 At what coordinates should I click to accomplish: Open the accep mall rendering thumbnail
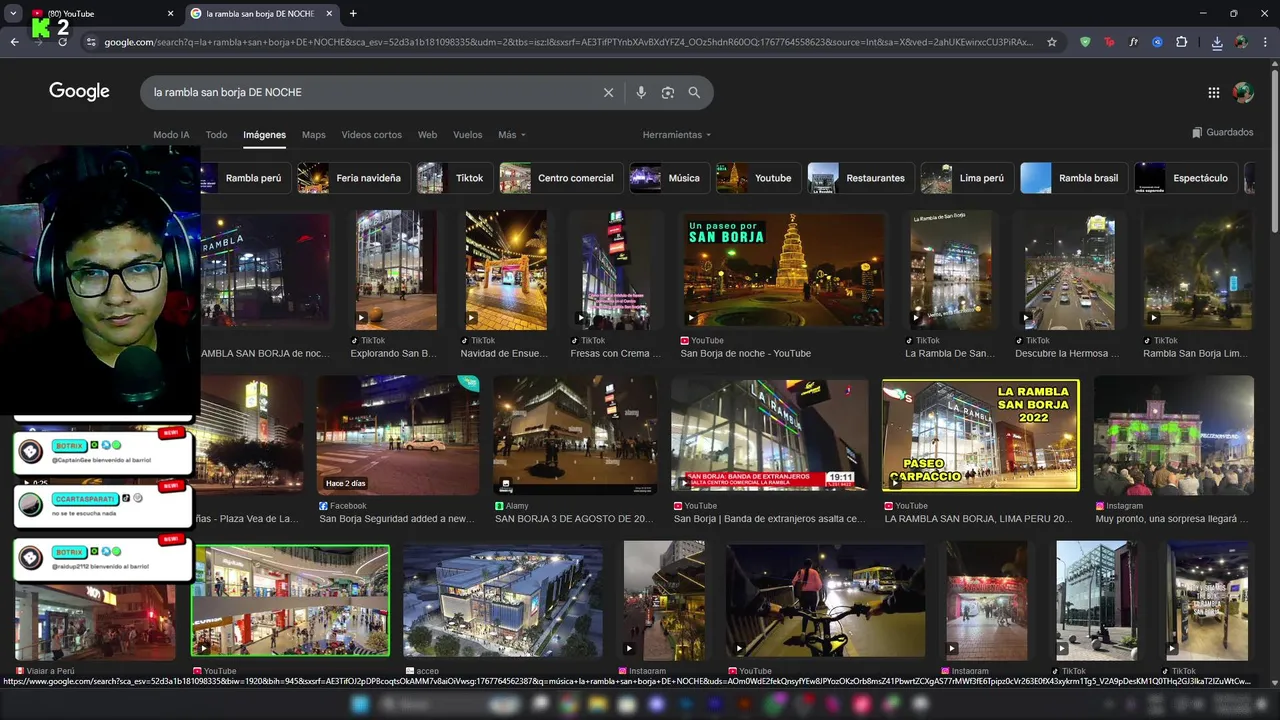pyautogui.click(x=503, y=600)
